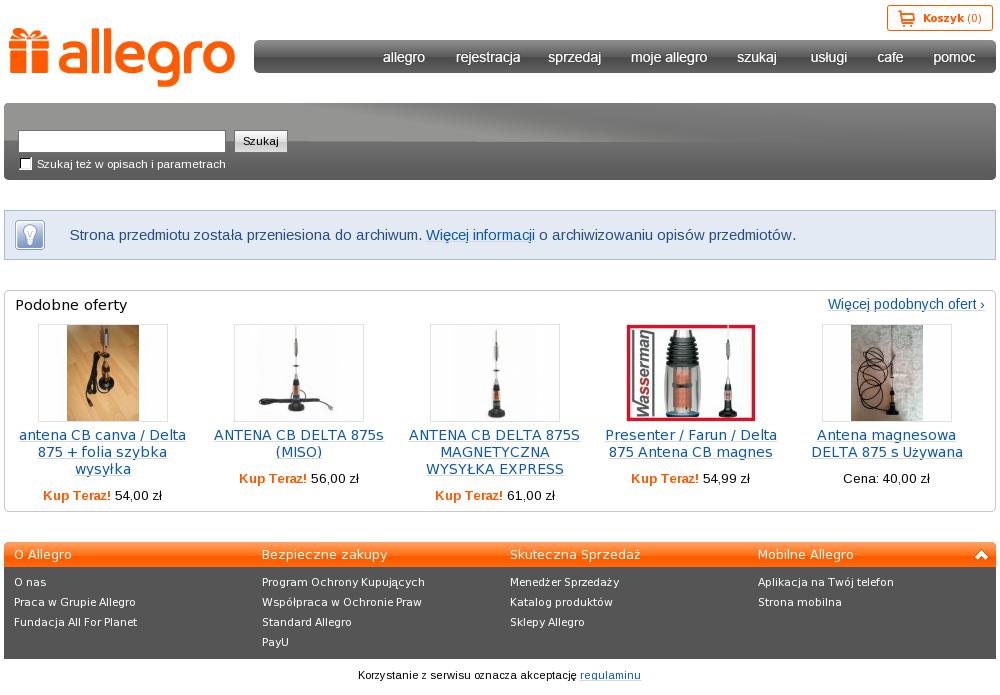The height and width of the screenshot is (695, 1000).
Task: Click the 'Podobne oferty' heading
Action: [x=71, y=305]
